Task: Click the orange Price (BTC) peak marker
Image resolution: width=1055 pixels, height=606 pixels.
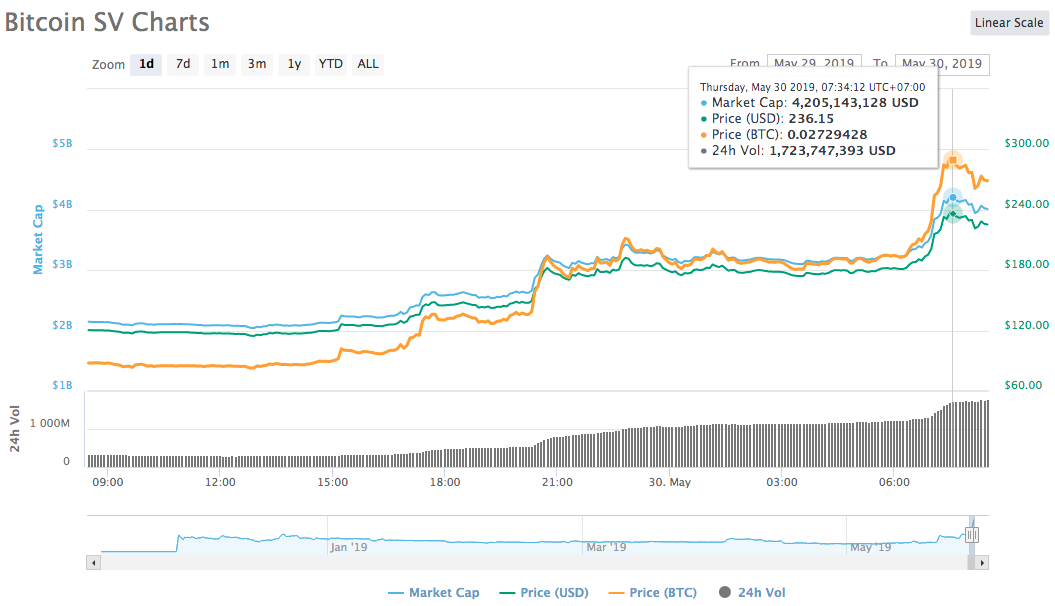Action: (953, 160)
